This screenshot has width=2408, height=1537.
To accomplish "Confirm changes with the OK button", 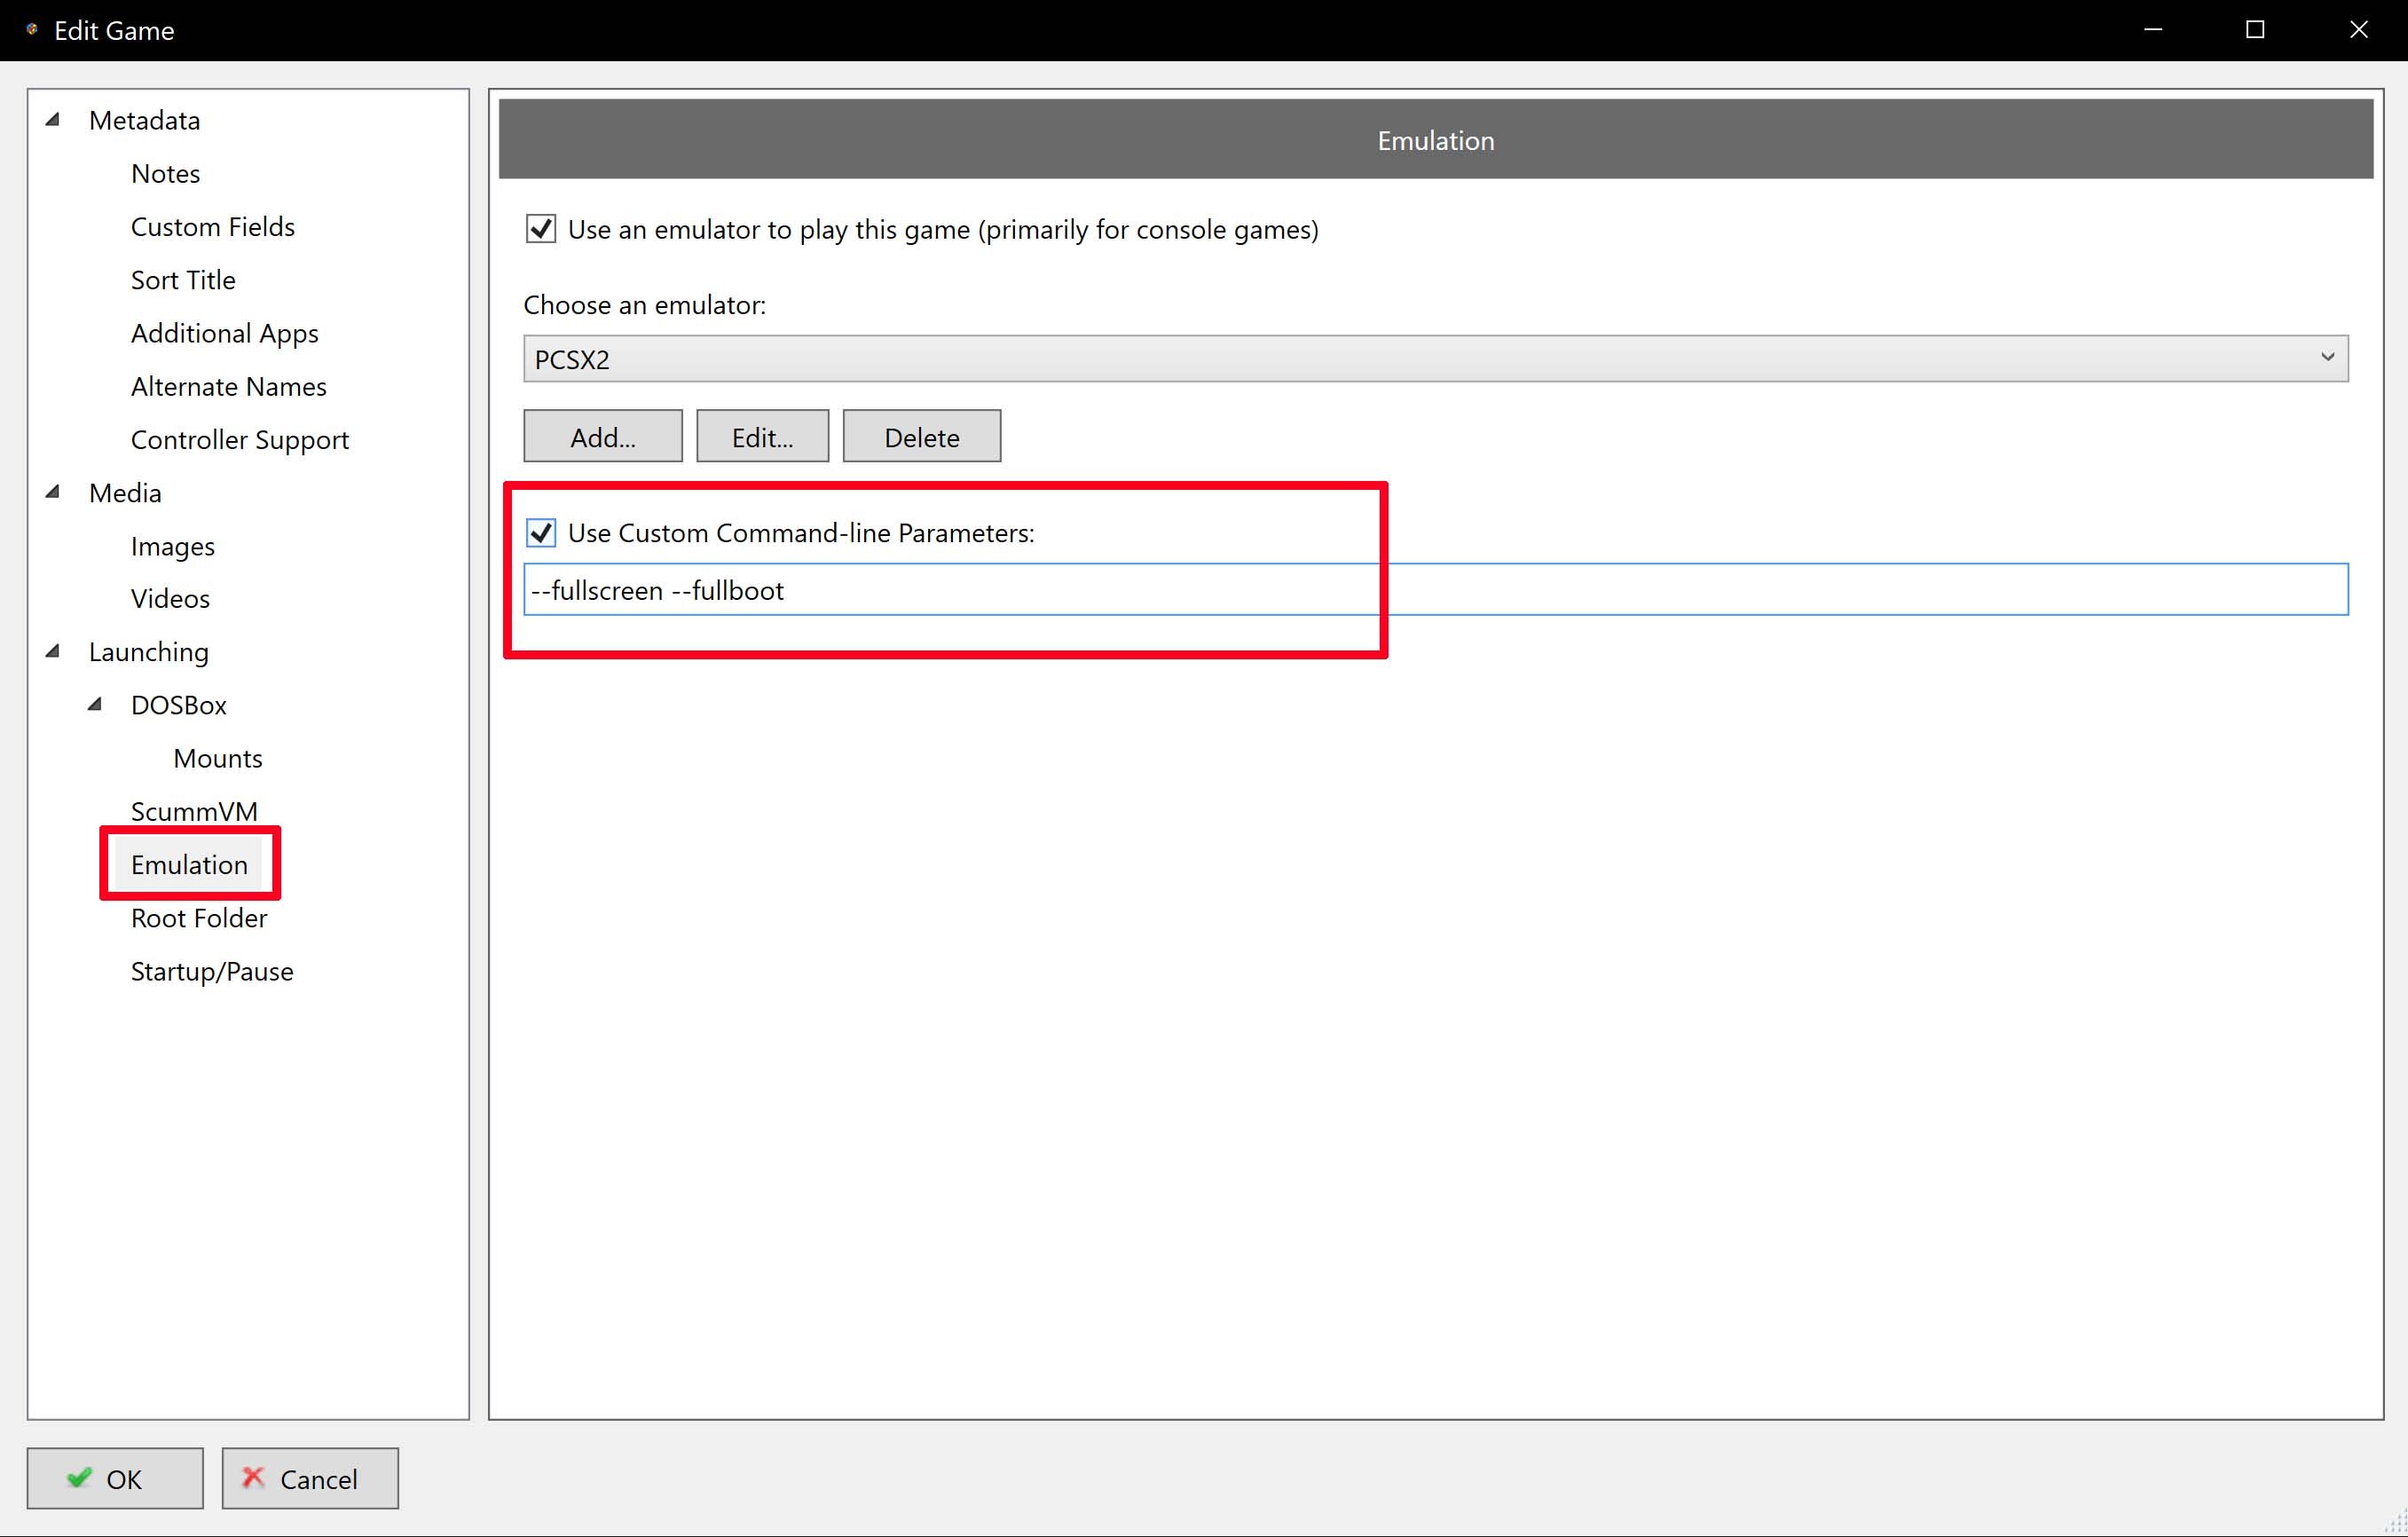I will click(x=115, y=1478).
